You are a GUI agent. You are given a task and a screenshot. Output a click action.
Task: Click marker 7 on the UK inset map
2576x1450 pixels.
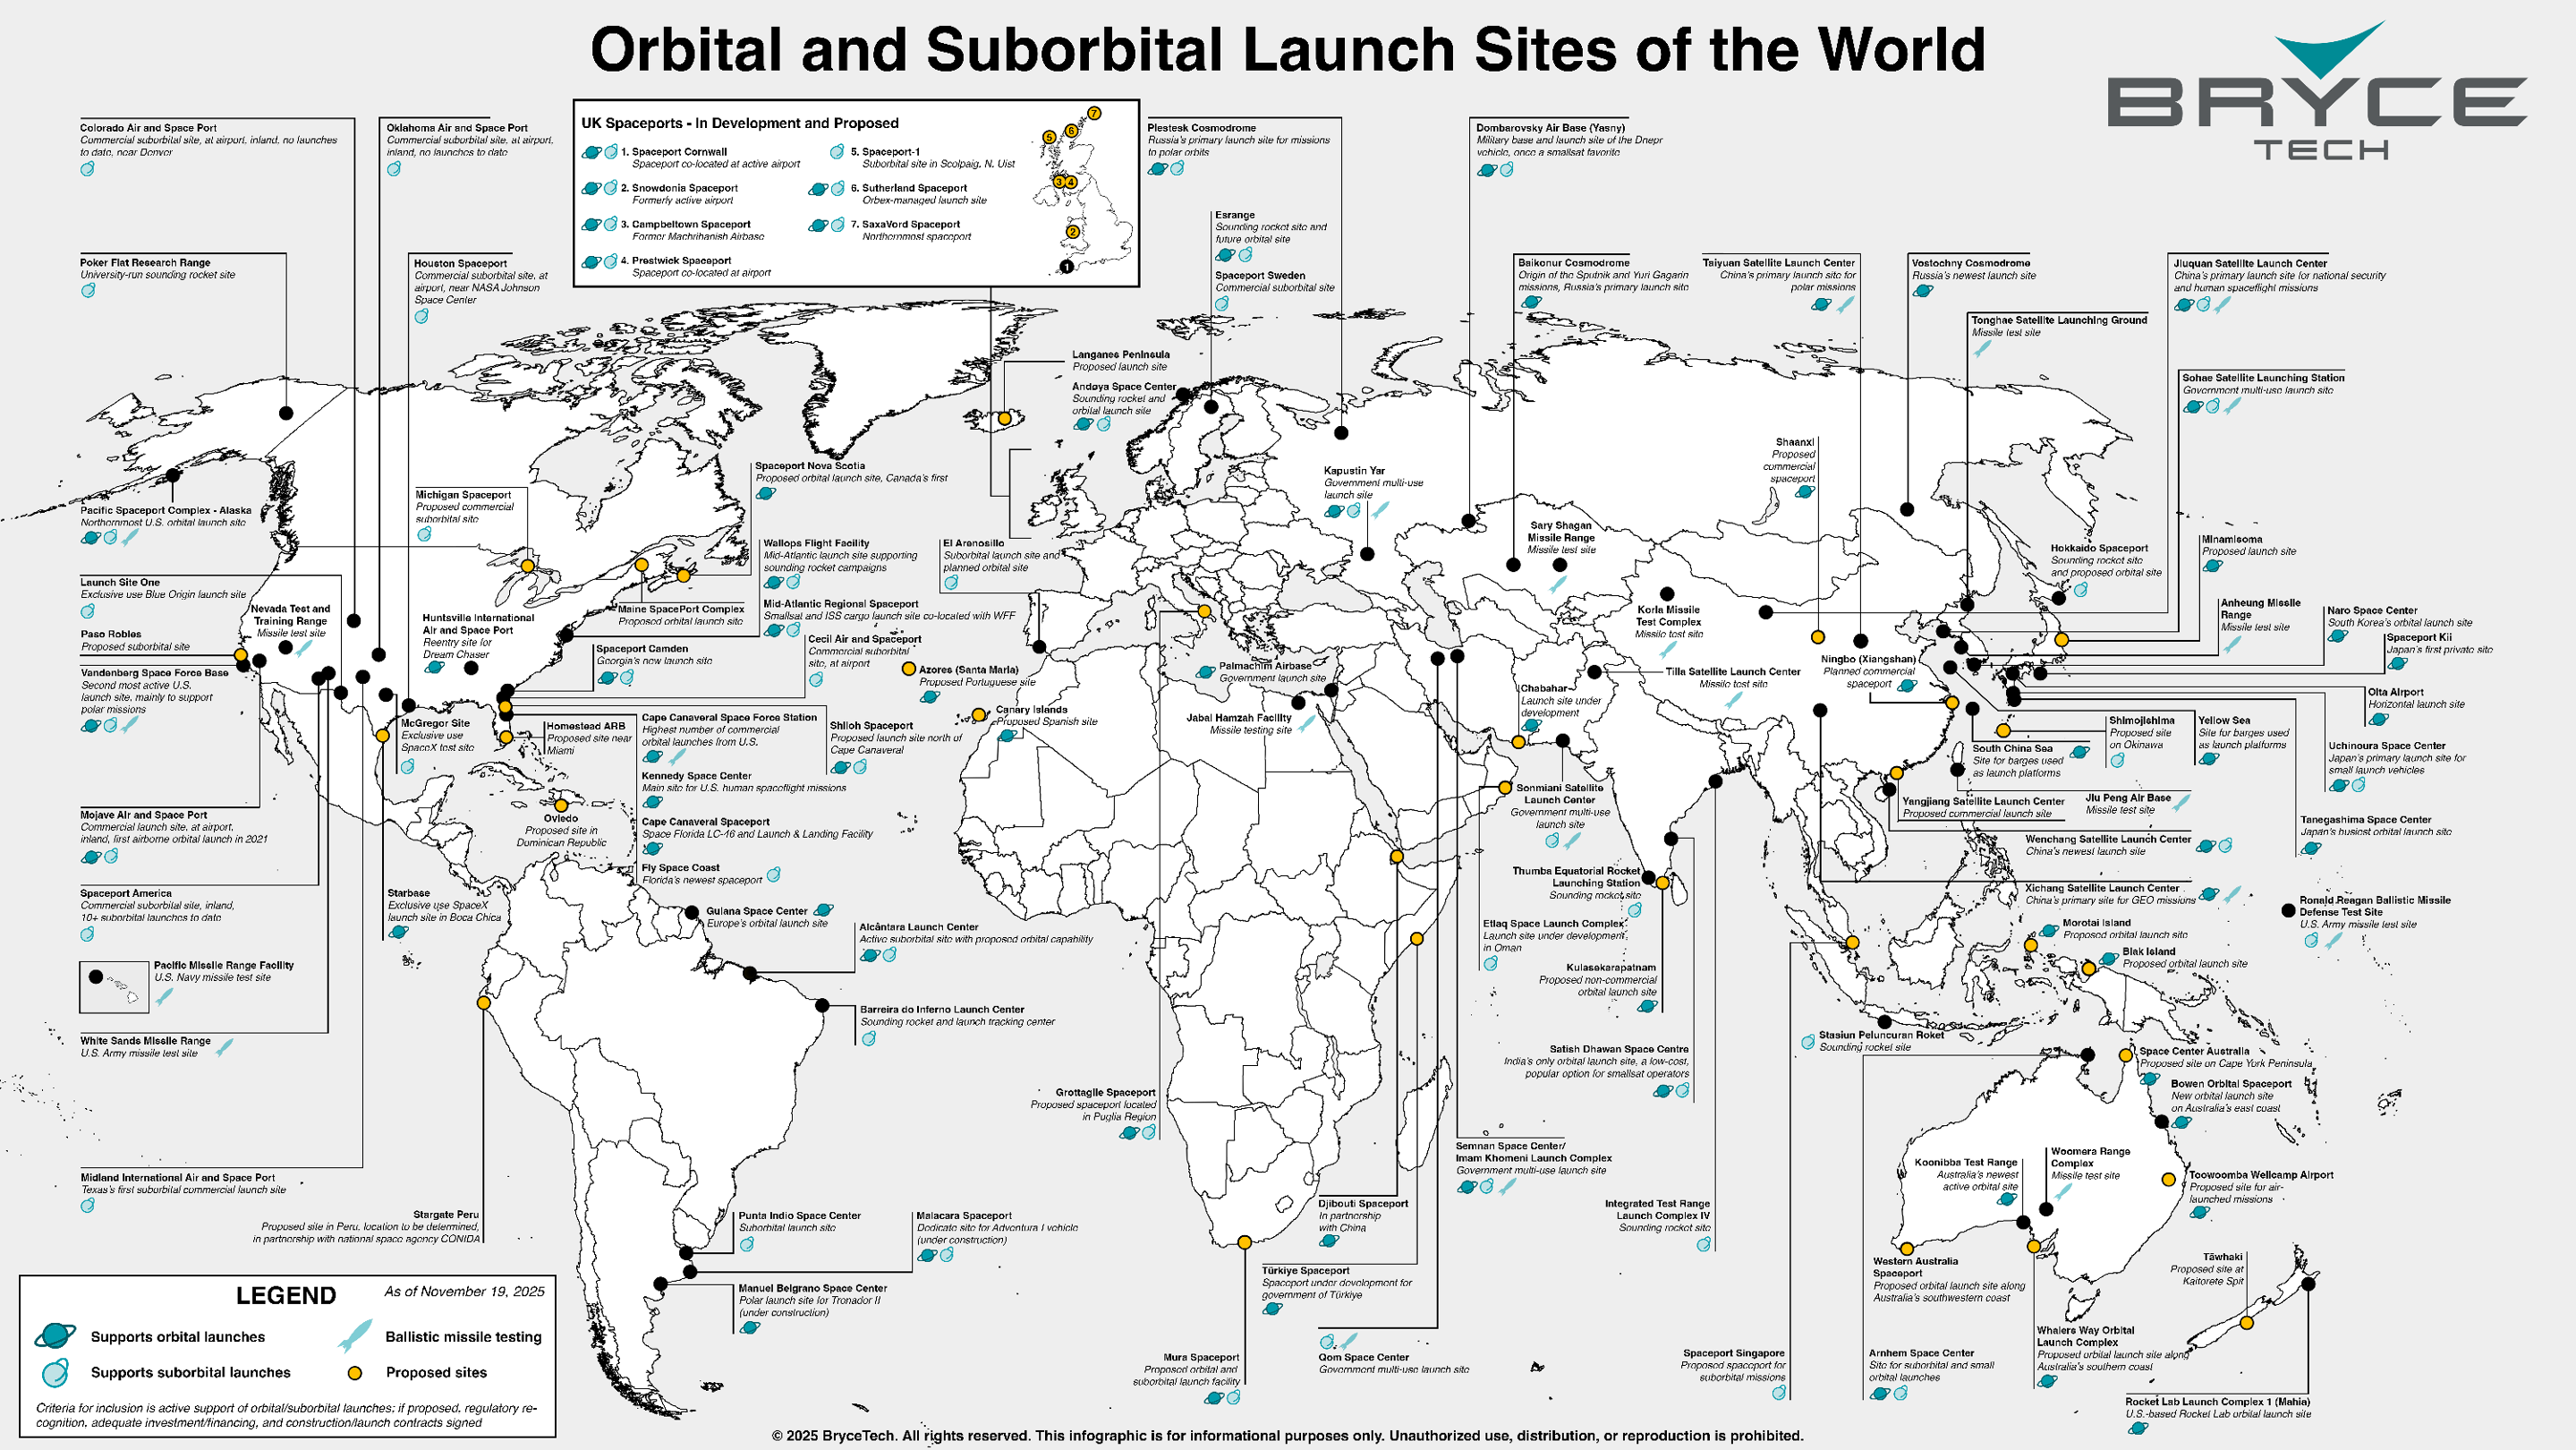[x=1094, y=114]
